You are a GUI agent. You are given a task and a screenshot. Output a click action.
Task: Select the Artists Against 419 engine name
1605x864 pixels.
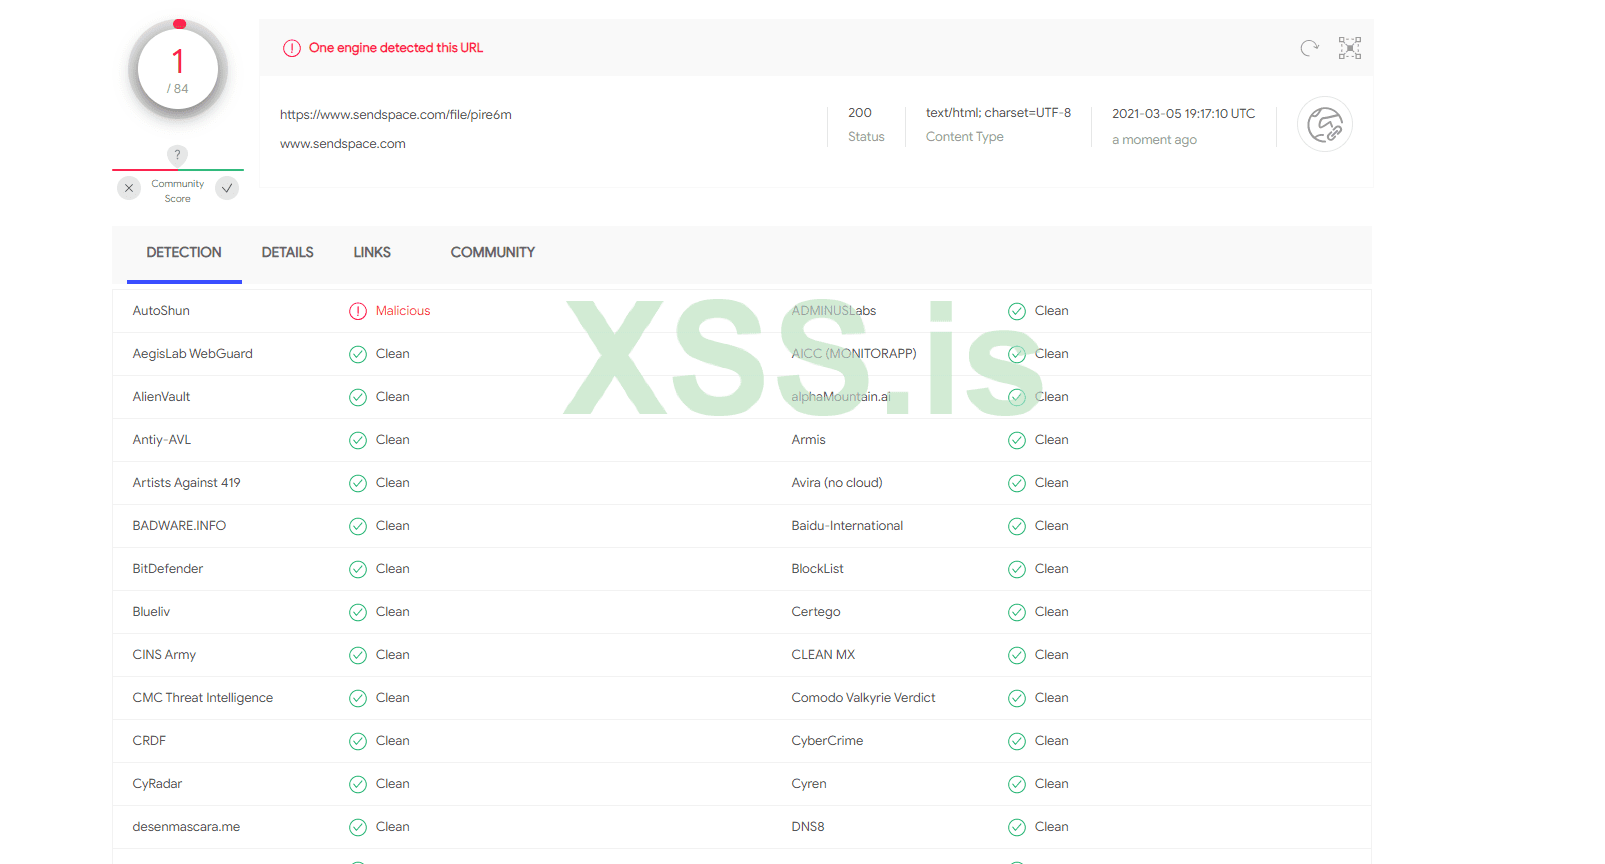187,483
